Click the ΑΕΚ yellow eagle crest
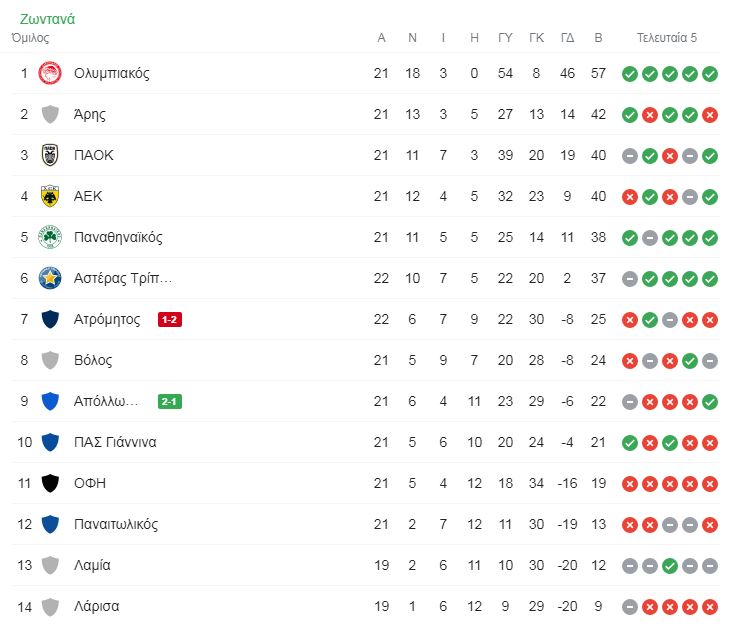This screenshot has height=637, width=740. pyautogui.click(x=50, y=196)
